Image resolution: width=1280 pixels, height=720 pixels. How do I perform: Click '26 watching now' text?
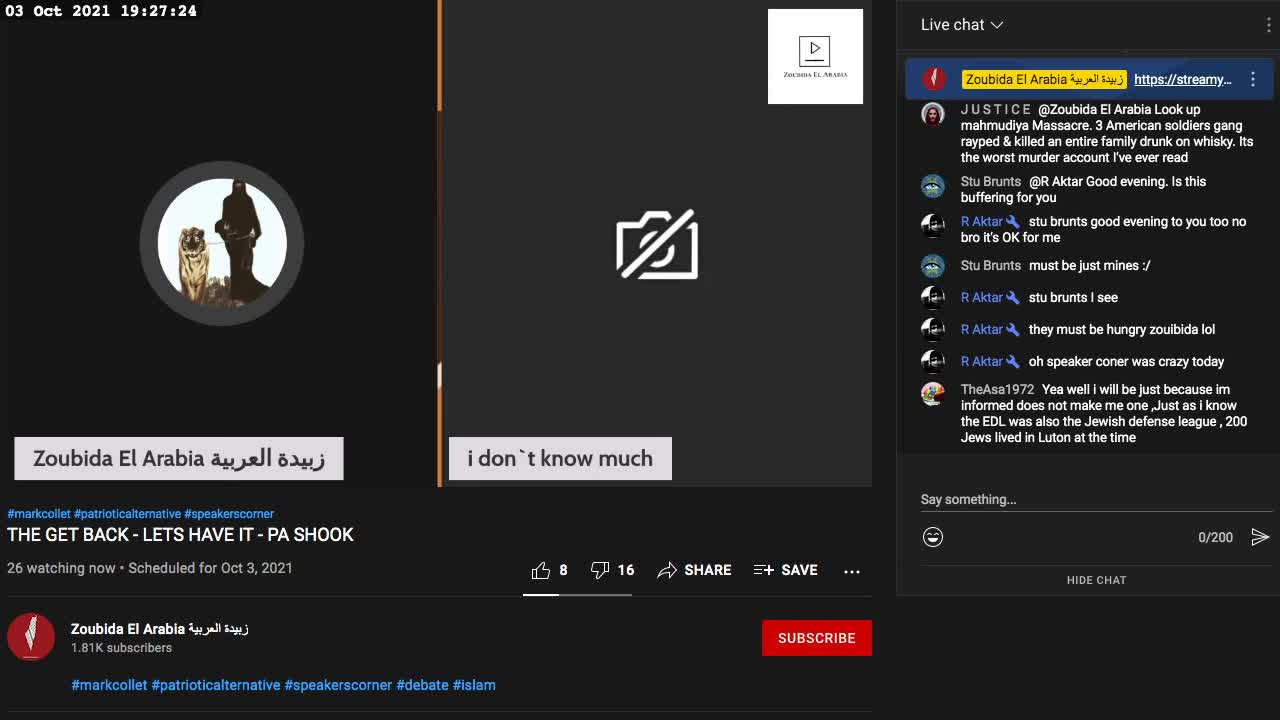tap(61, 568)
